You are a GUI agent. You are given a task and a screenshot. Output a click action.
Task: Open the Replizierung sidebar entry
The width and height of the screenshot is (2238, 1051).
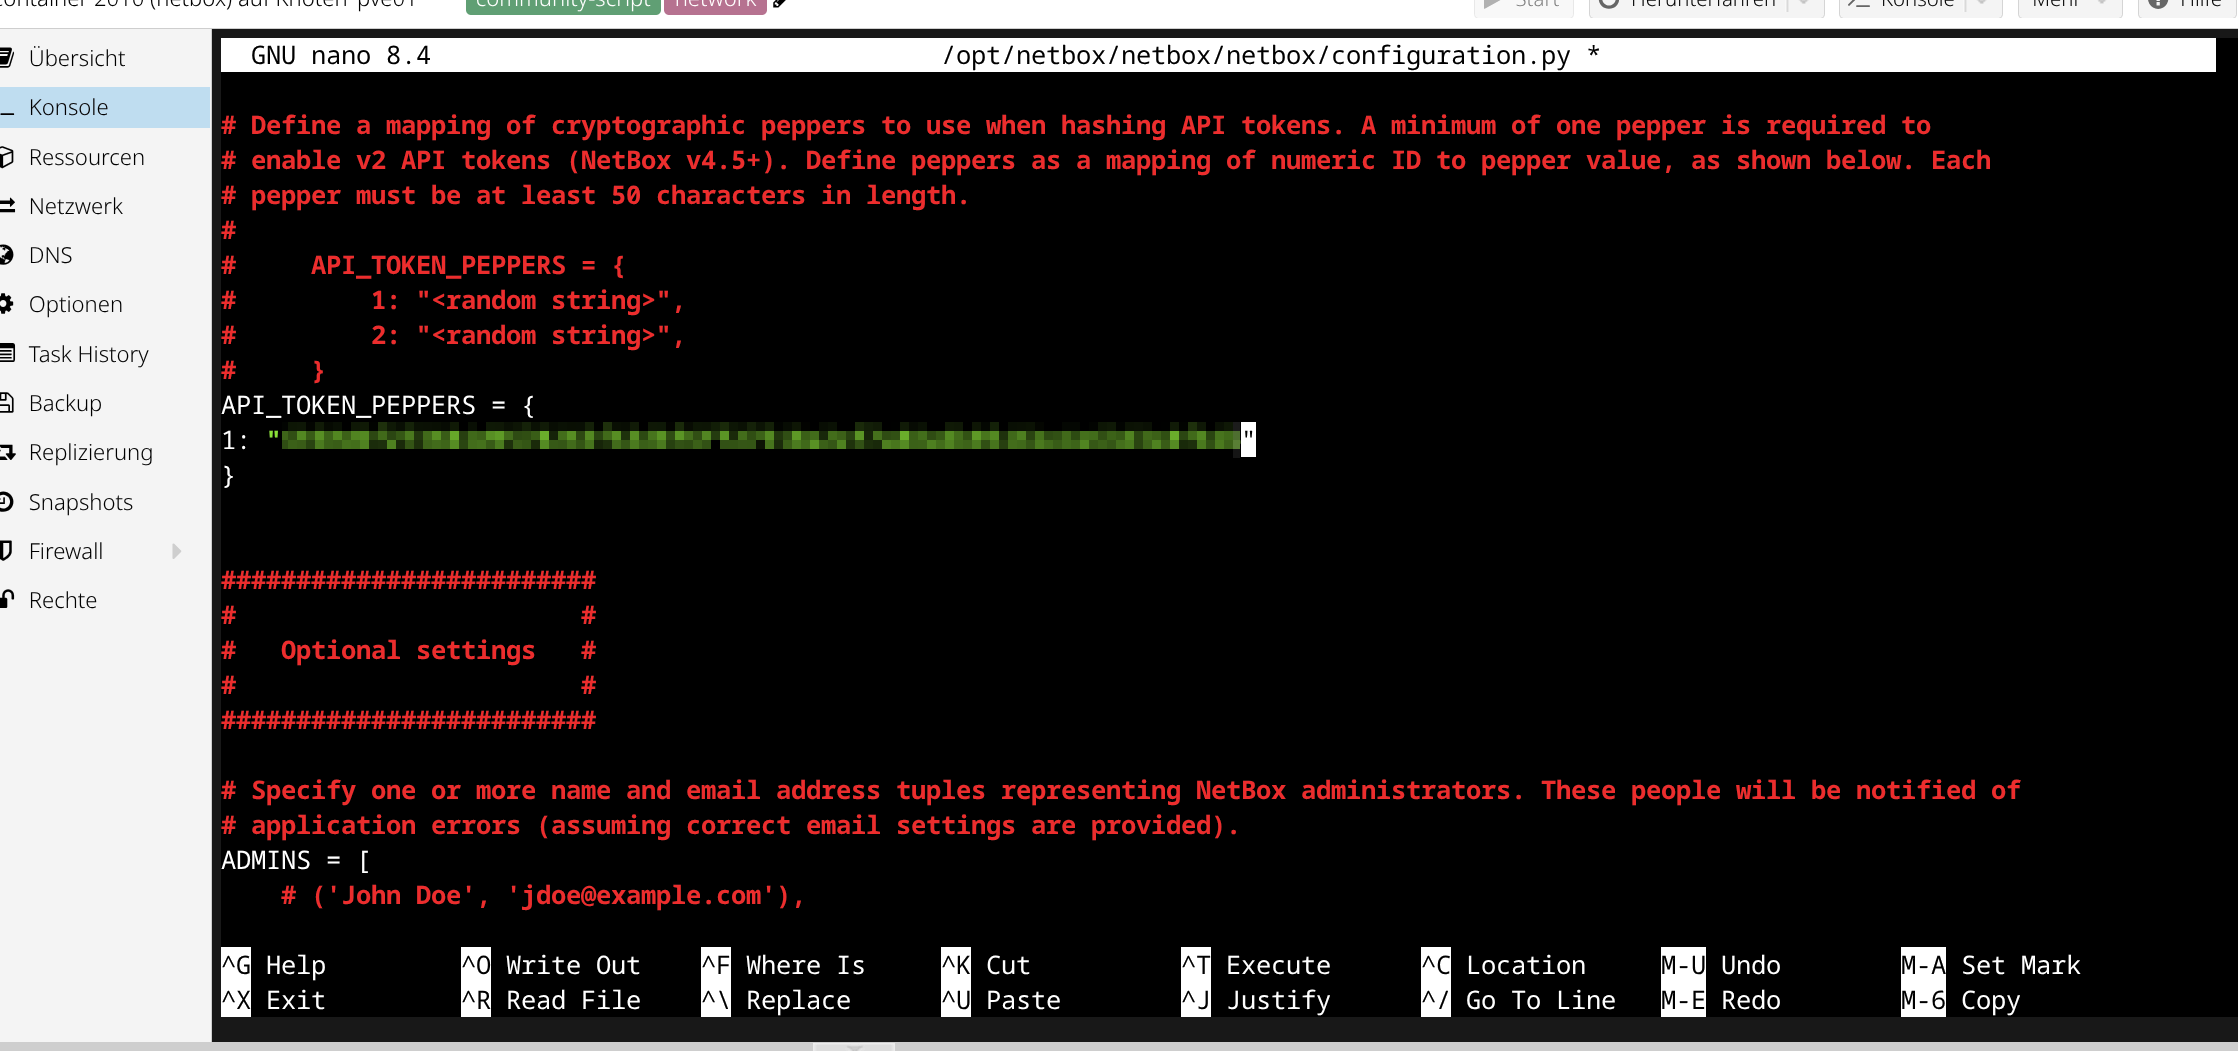tap(105, 452)
